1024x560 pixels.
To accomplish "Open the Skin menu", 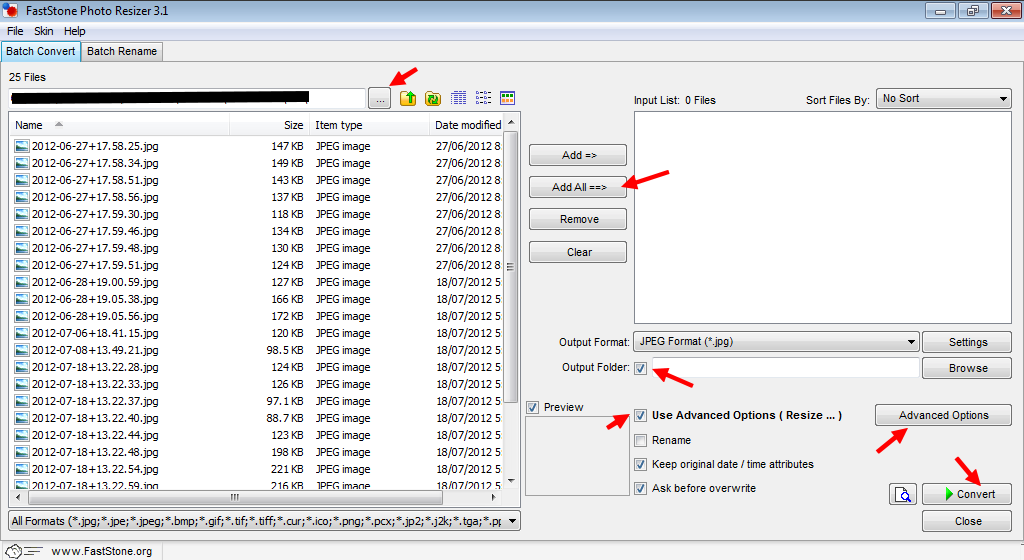I will [x=44, y=31].
